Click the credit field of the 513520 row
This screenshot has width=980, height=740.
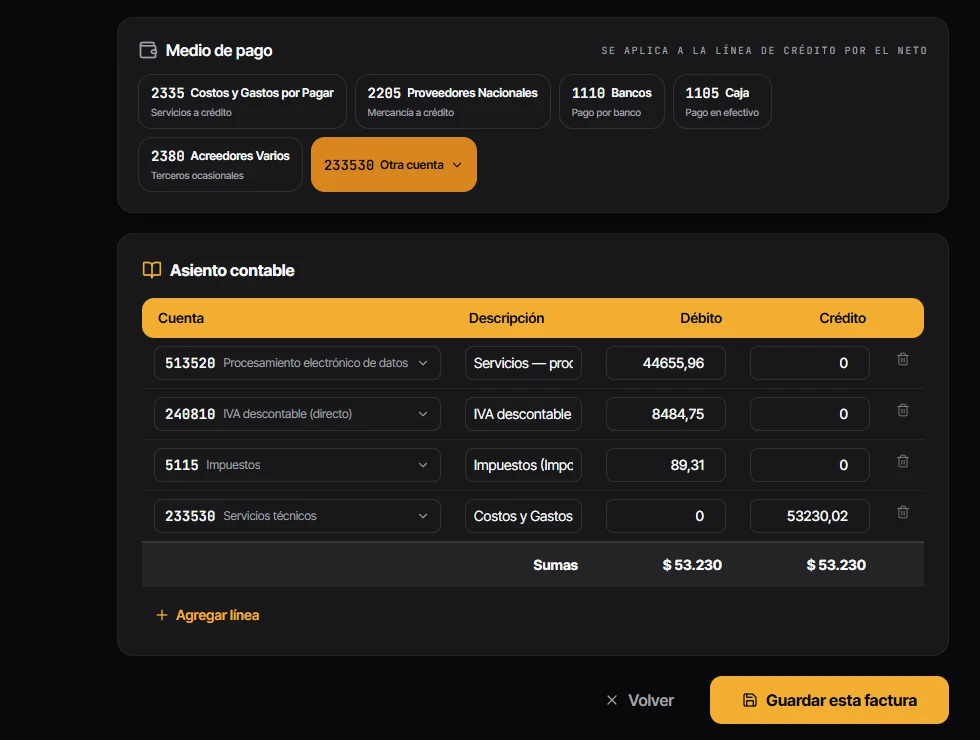(x=809, y=363)
